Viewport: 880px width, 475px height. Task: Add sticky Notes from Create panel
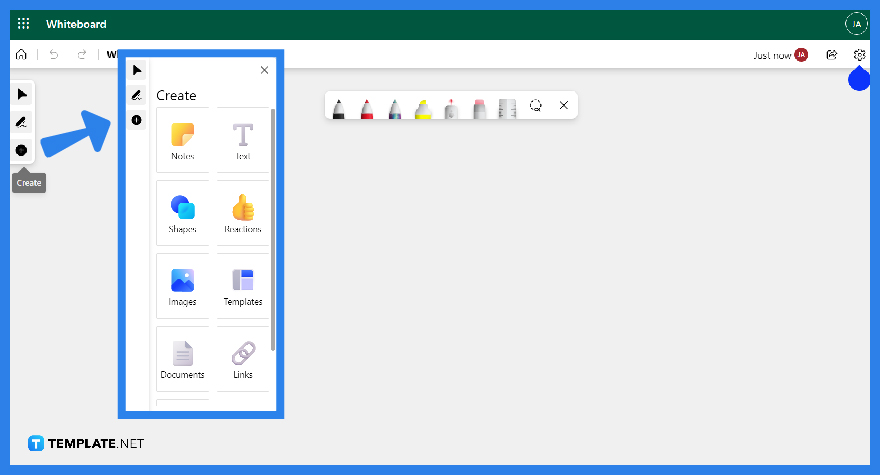[182, 140]
